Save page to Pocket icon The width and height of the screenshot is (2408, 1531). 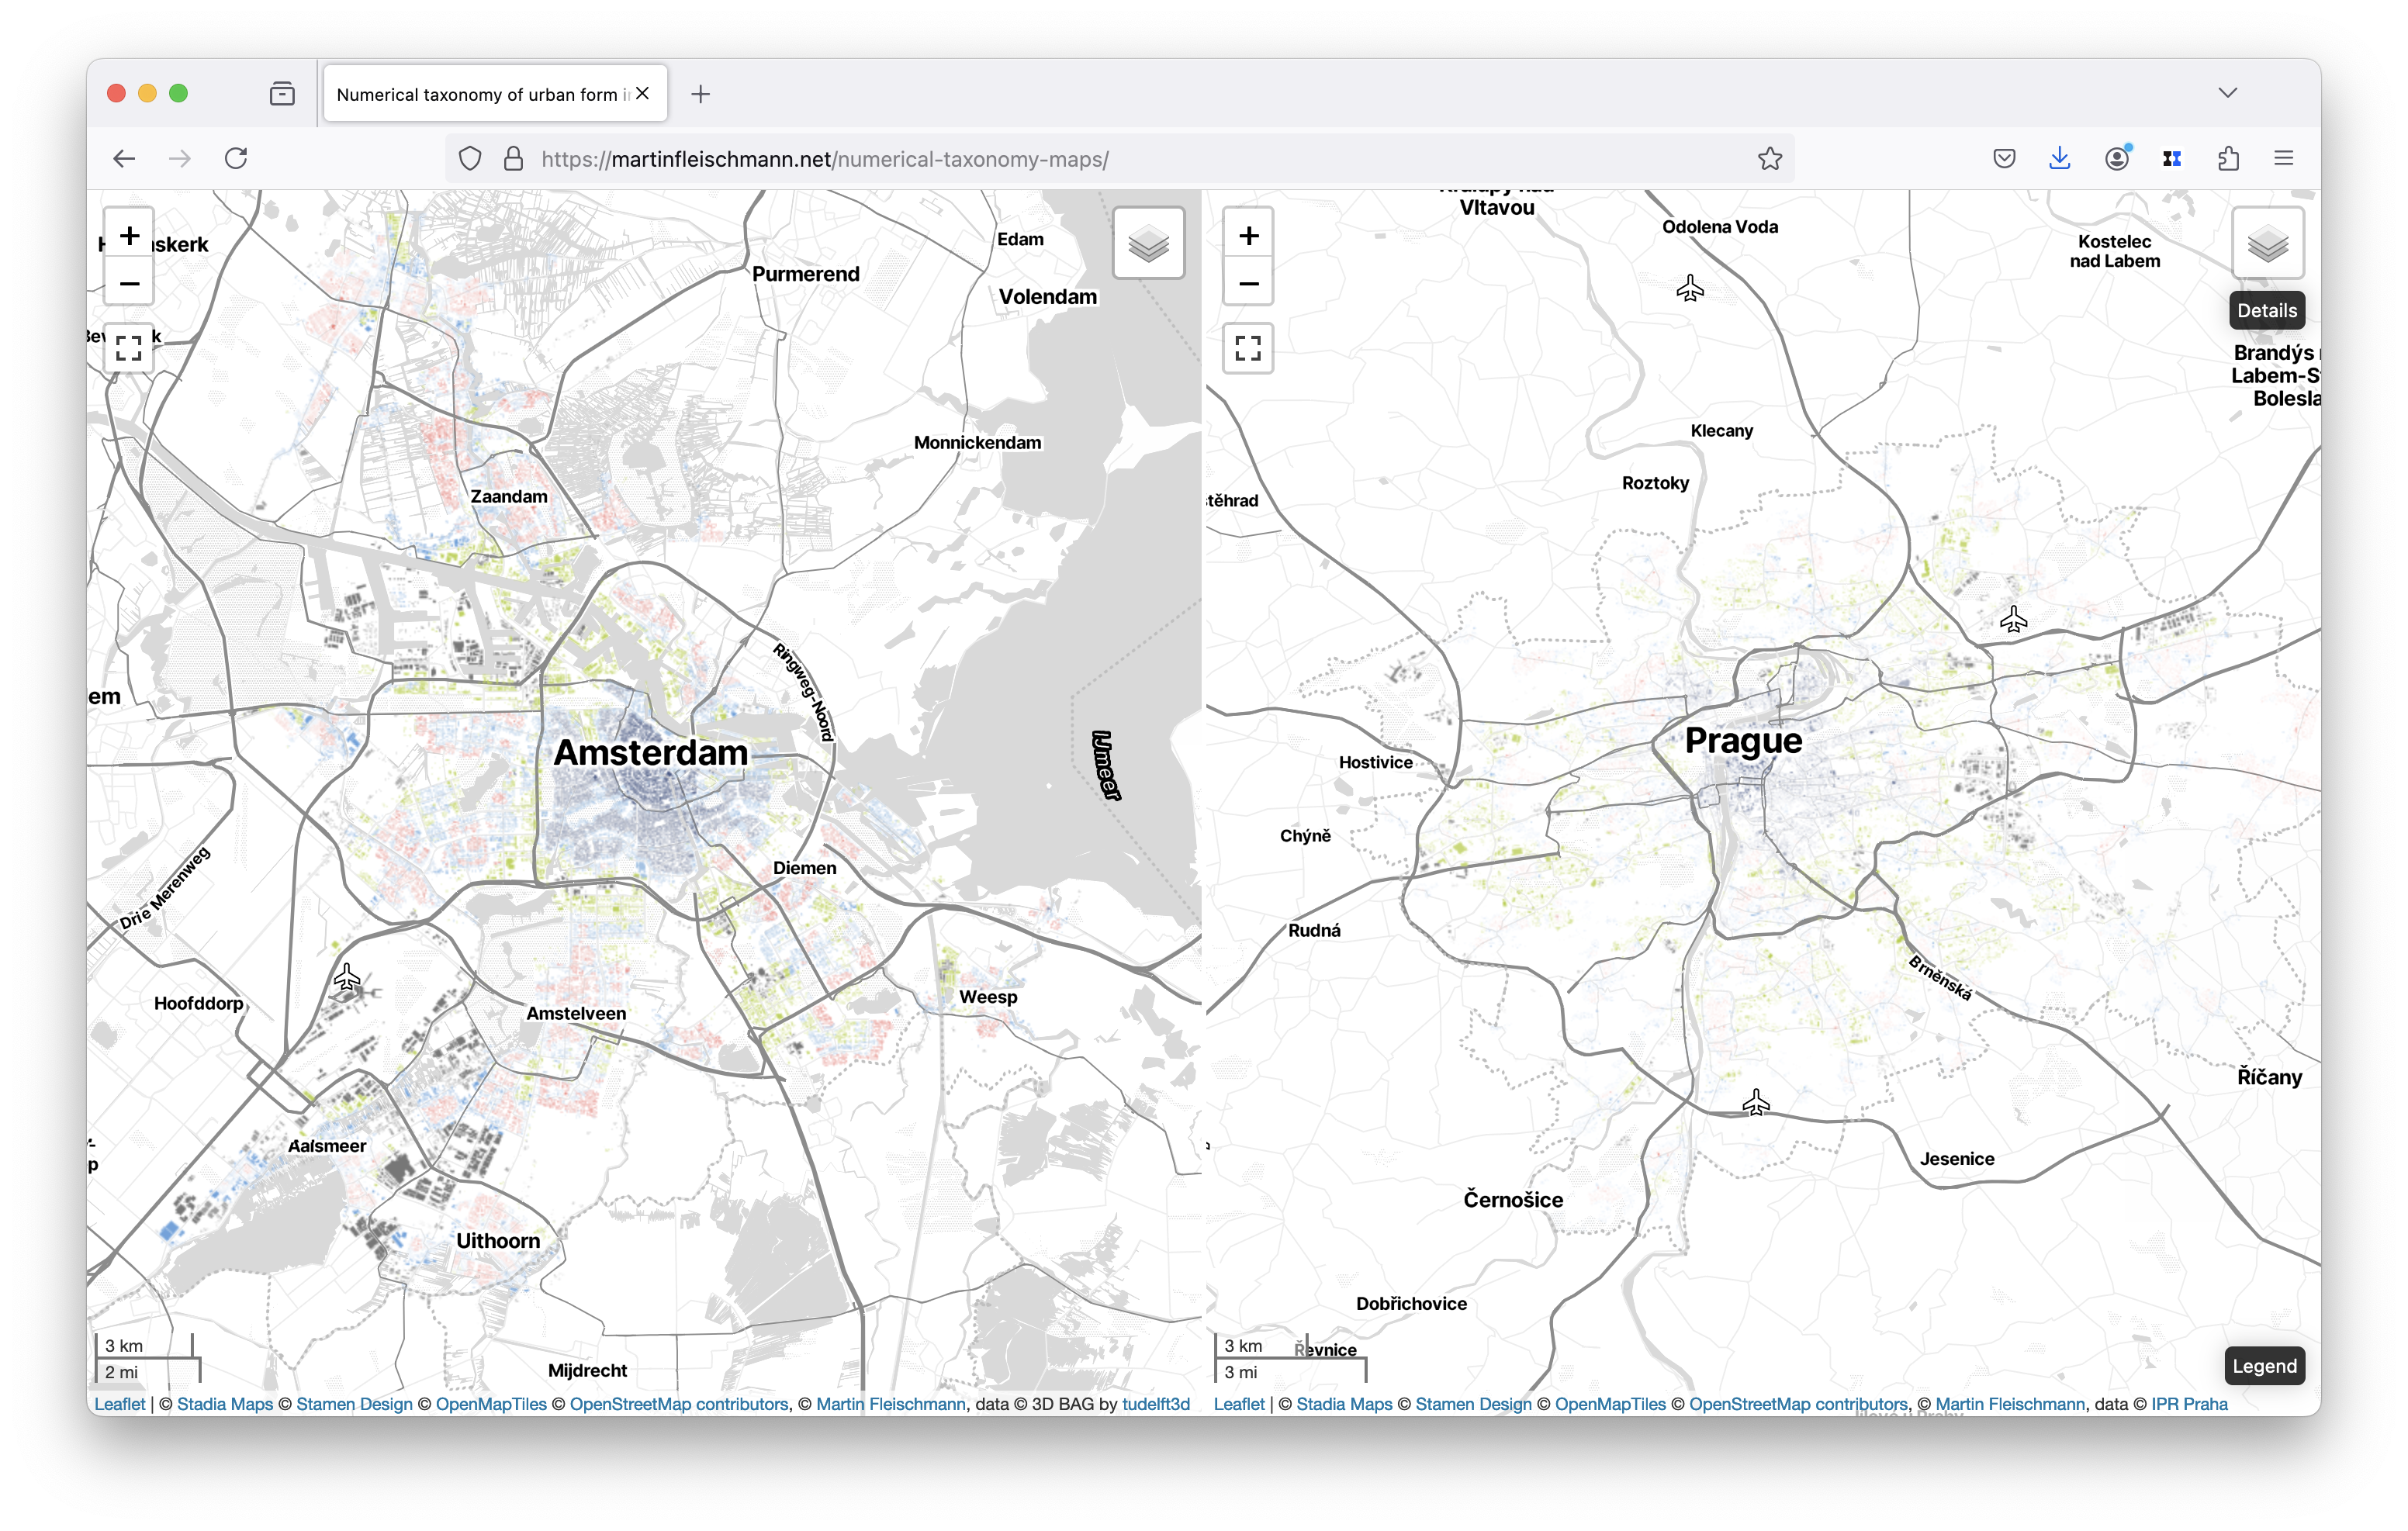pos(2003,159)
